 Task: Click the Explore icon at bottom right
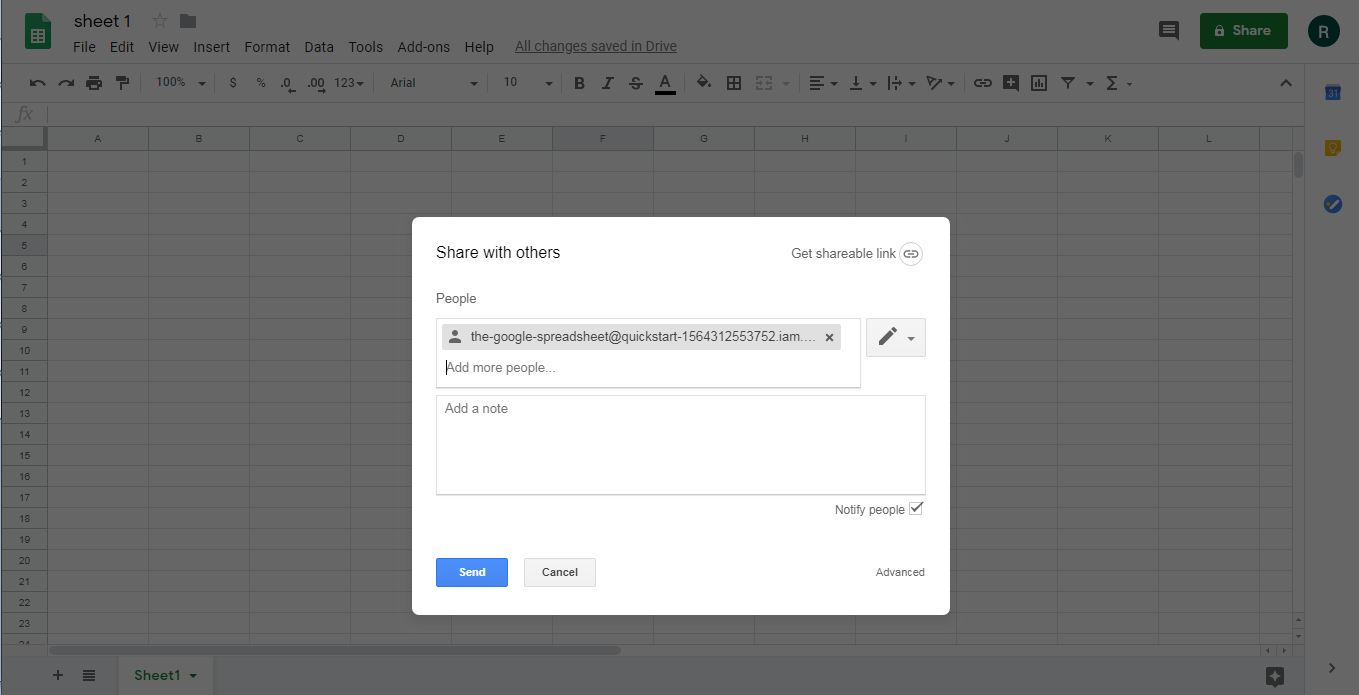tap(1274, 676)
